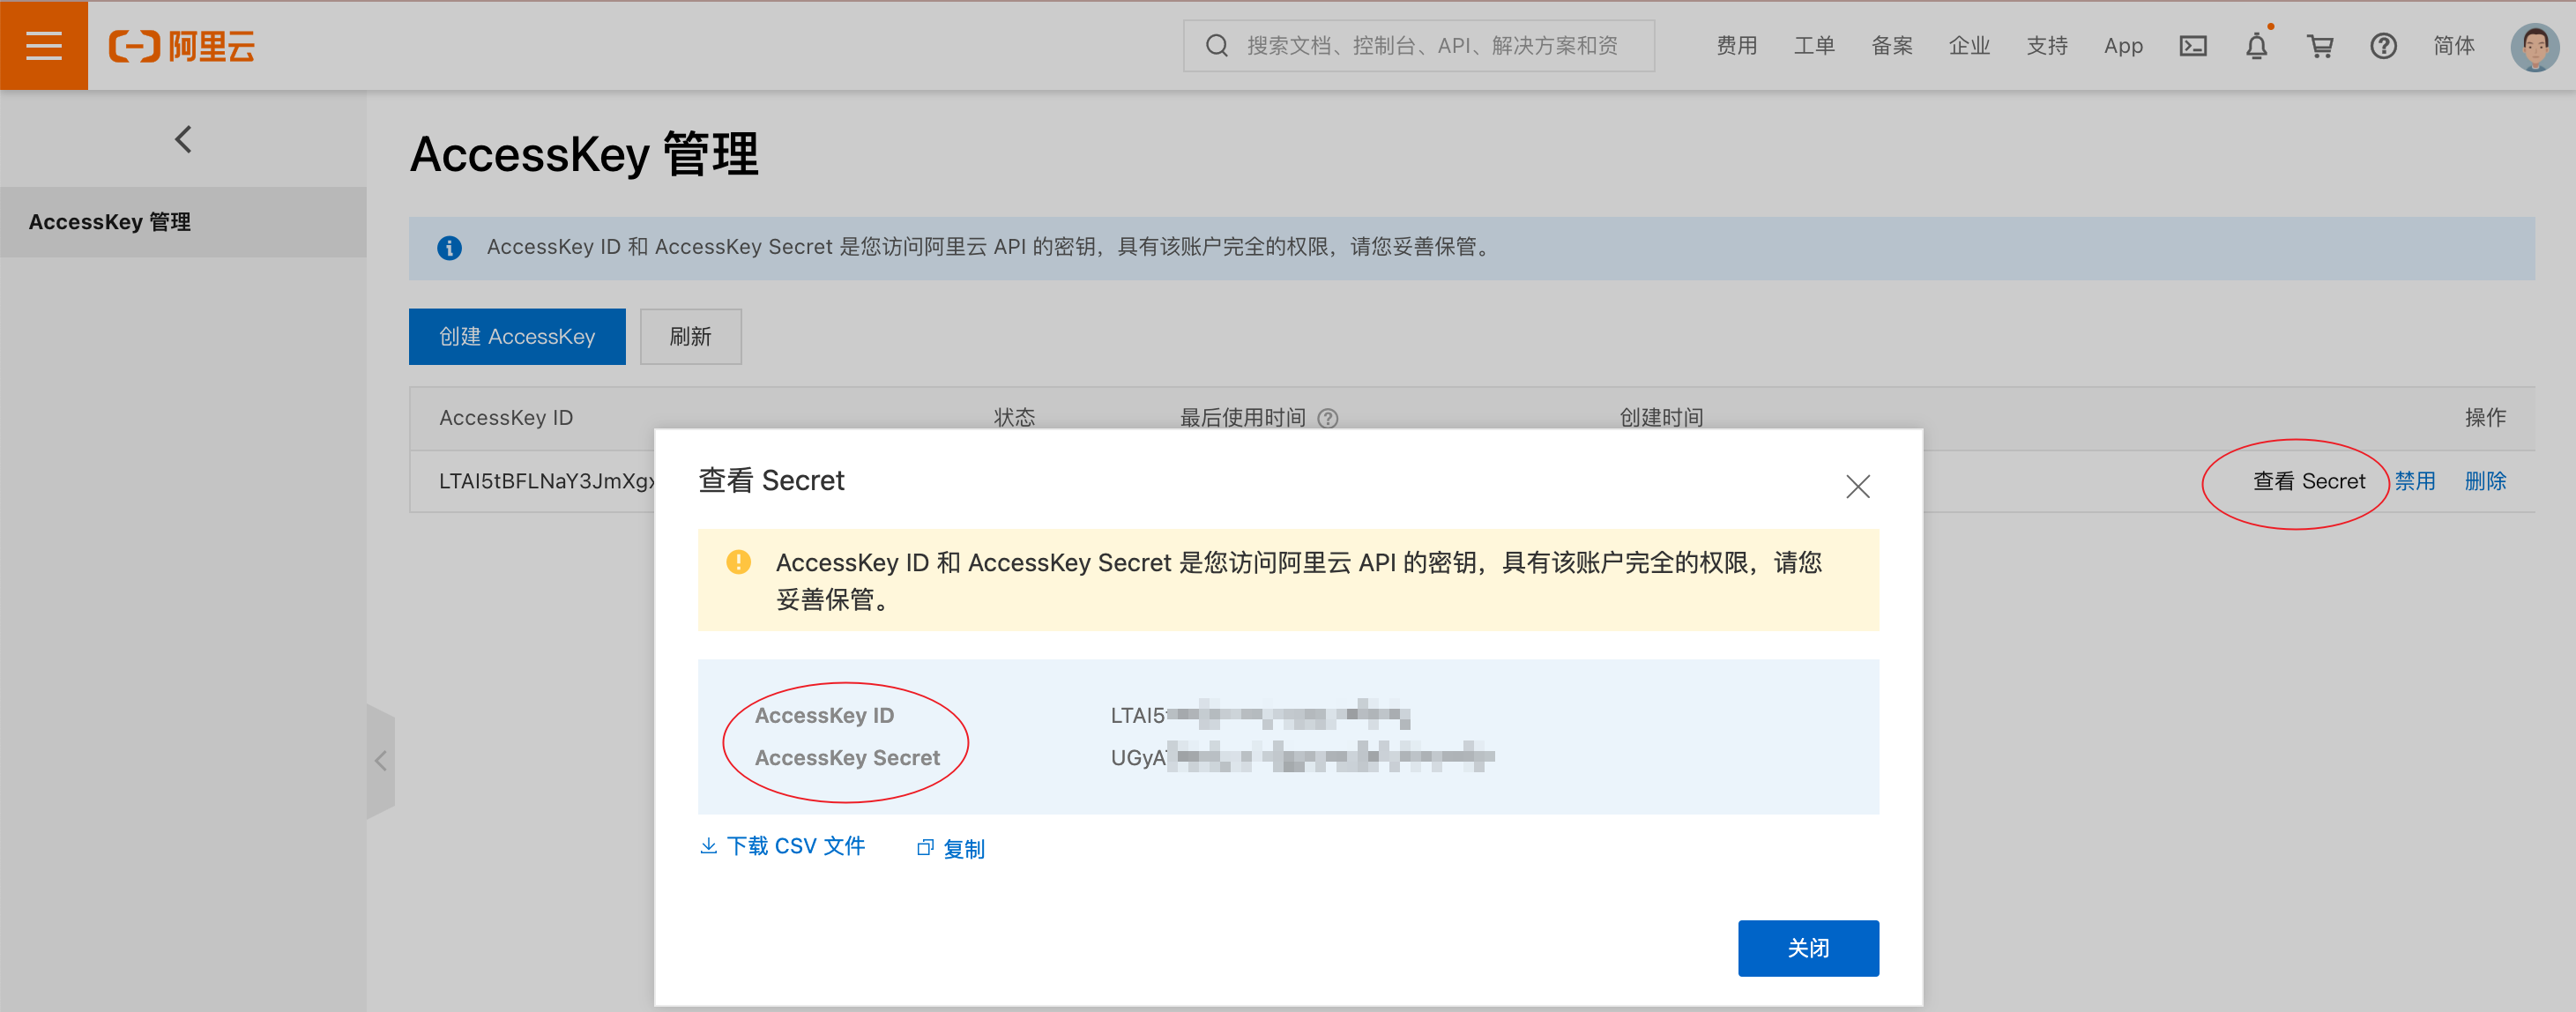Click the LTAI5tBFLNaY3JmXg table cell
This screenshot has height=1012, width=2576.
(546, 481)
